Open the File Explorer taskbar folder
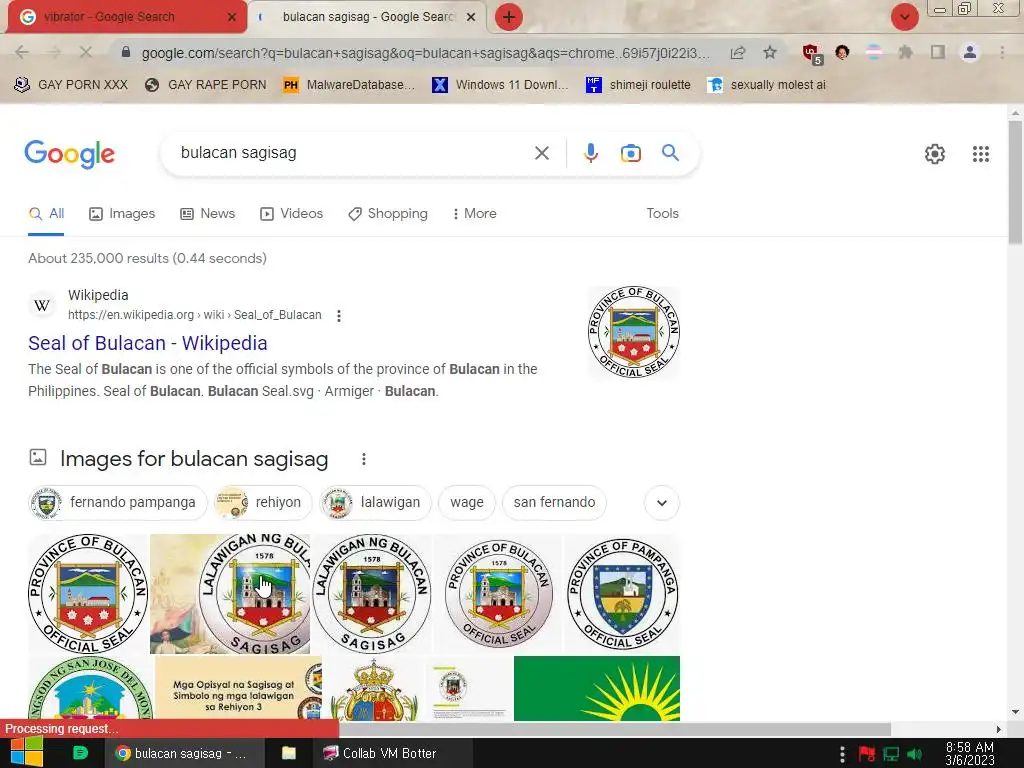1024x768 pixels. click(289, 753)
